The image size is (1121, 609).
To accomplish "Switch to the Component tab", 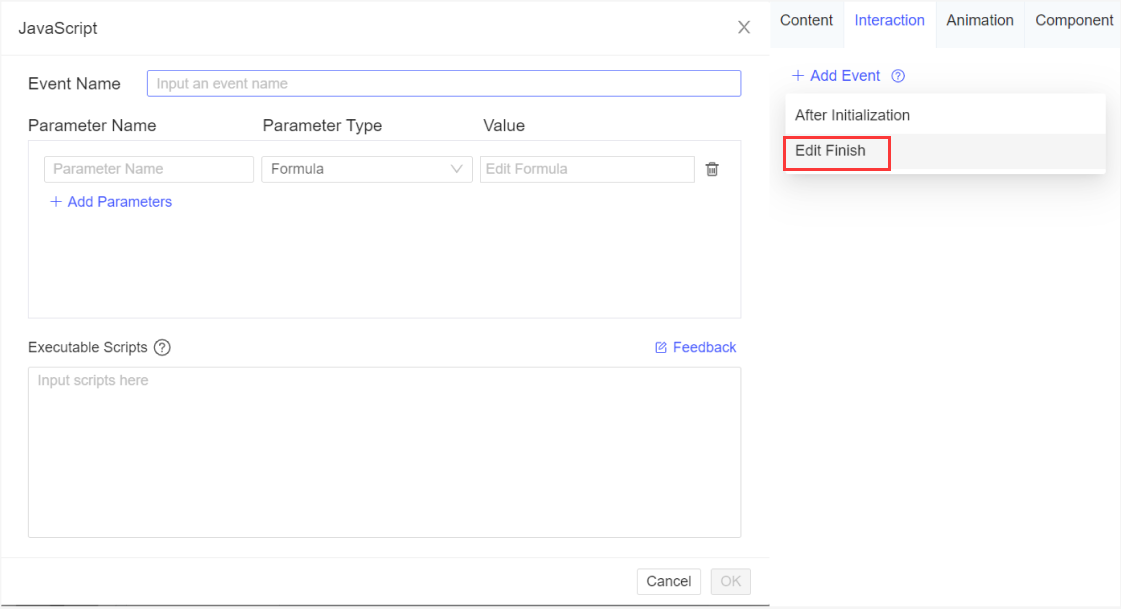I will pyautogui.click(x=1073, y=21).
